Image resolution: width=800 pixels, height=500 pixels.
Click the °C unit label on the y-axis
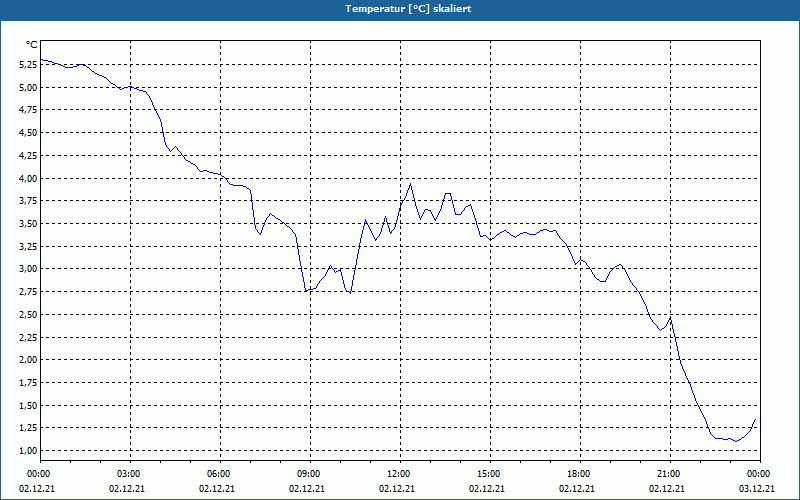point(32,45)
